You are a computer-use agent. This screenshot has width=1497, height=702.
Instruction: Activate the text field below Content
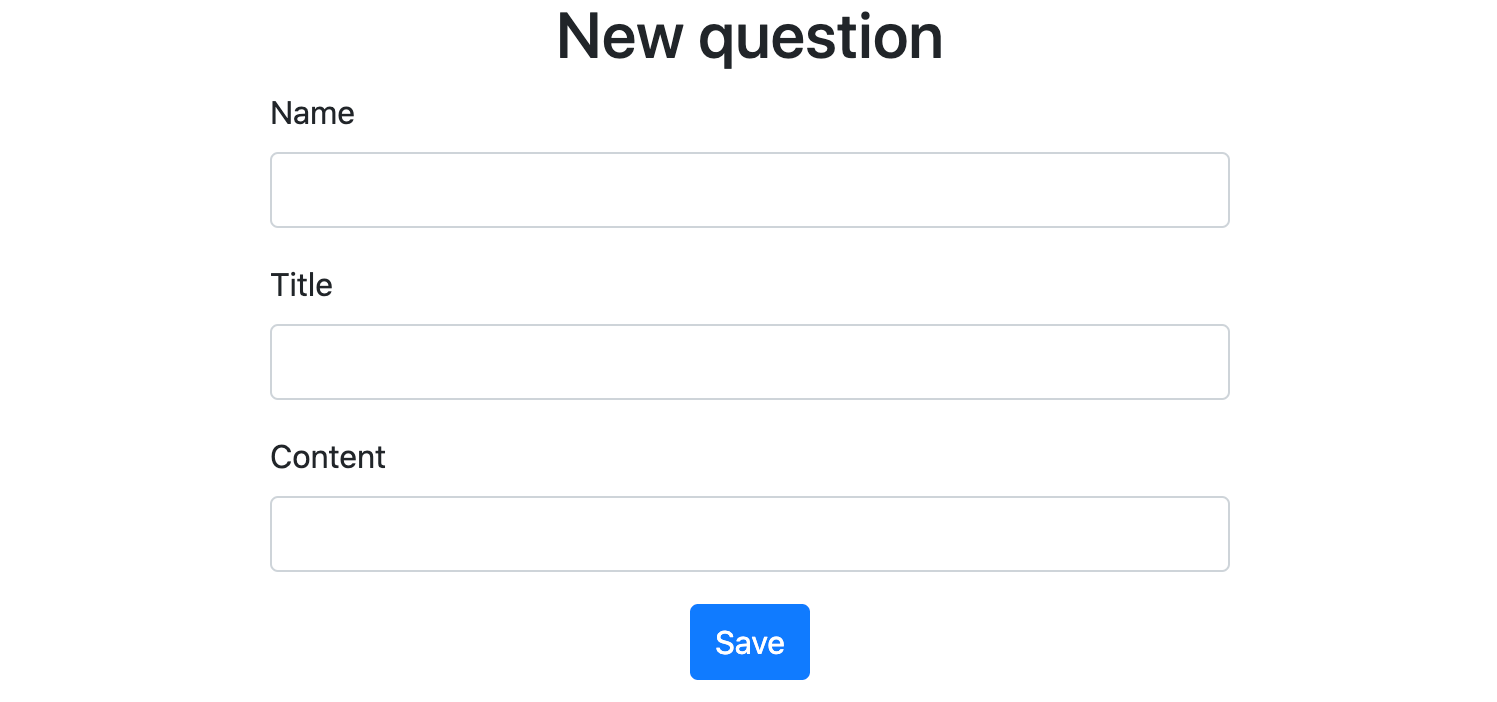point(749,534)
